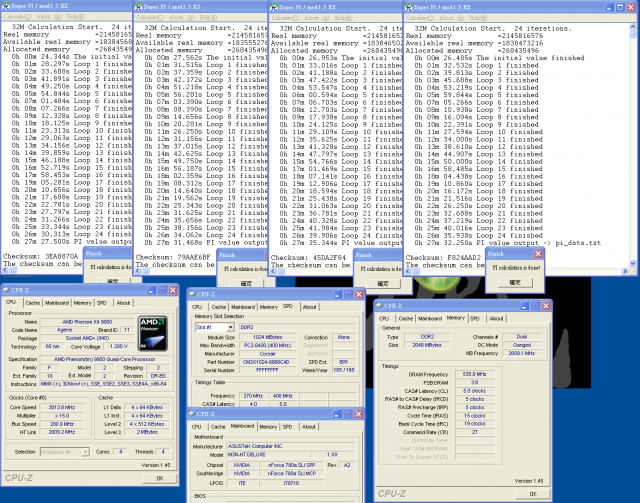Click memory size value '2048 MBytes'

pyautogui.click(x=427, y=345)
